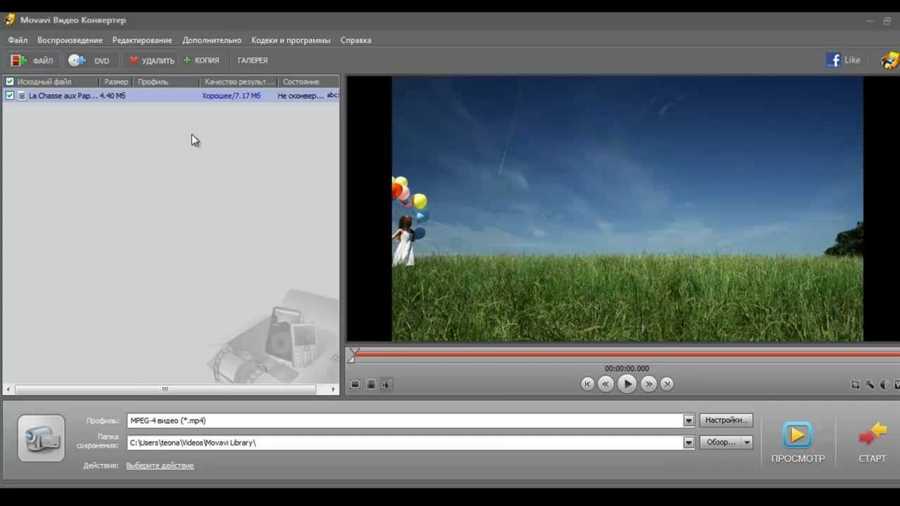Click the Facebook Like icon

833,60
